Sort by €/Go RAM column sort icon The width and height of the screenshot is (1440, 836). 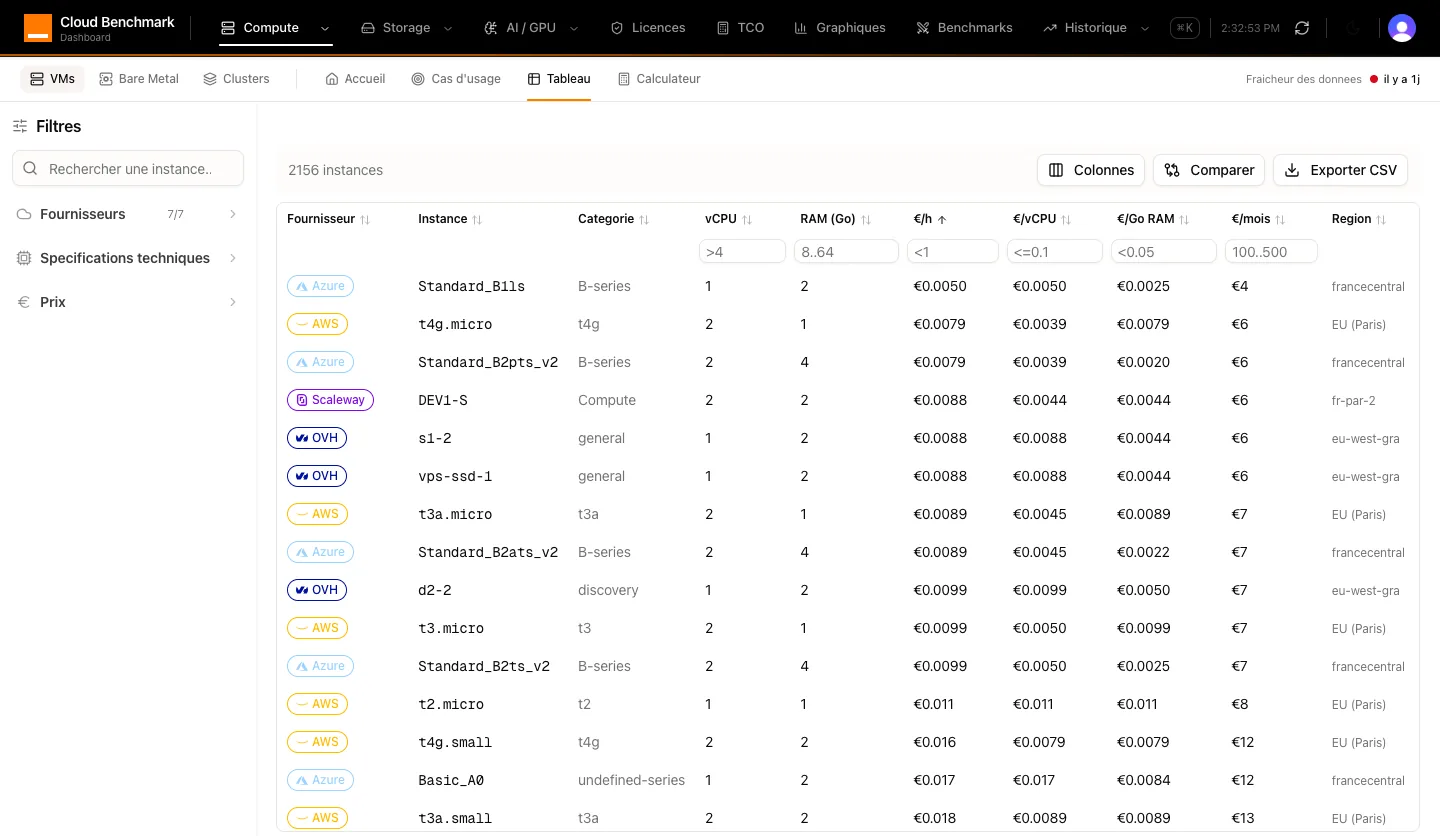(1184, 219)
